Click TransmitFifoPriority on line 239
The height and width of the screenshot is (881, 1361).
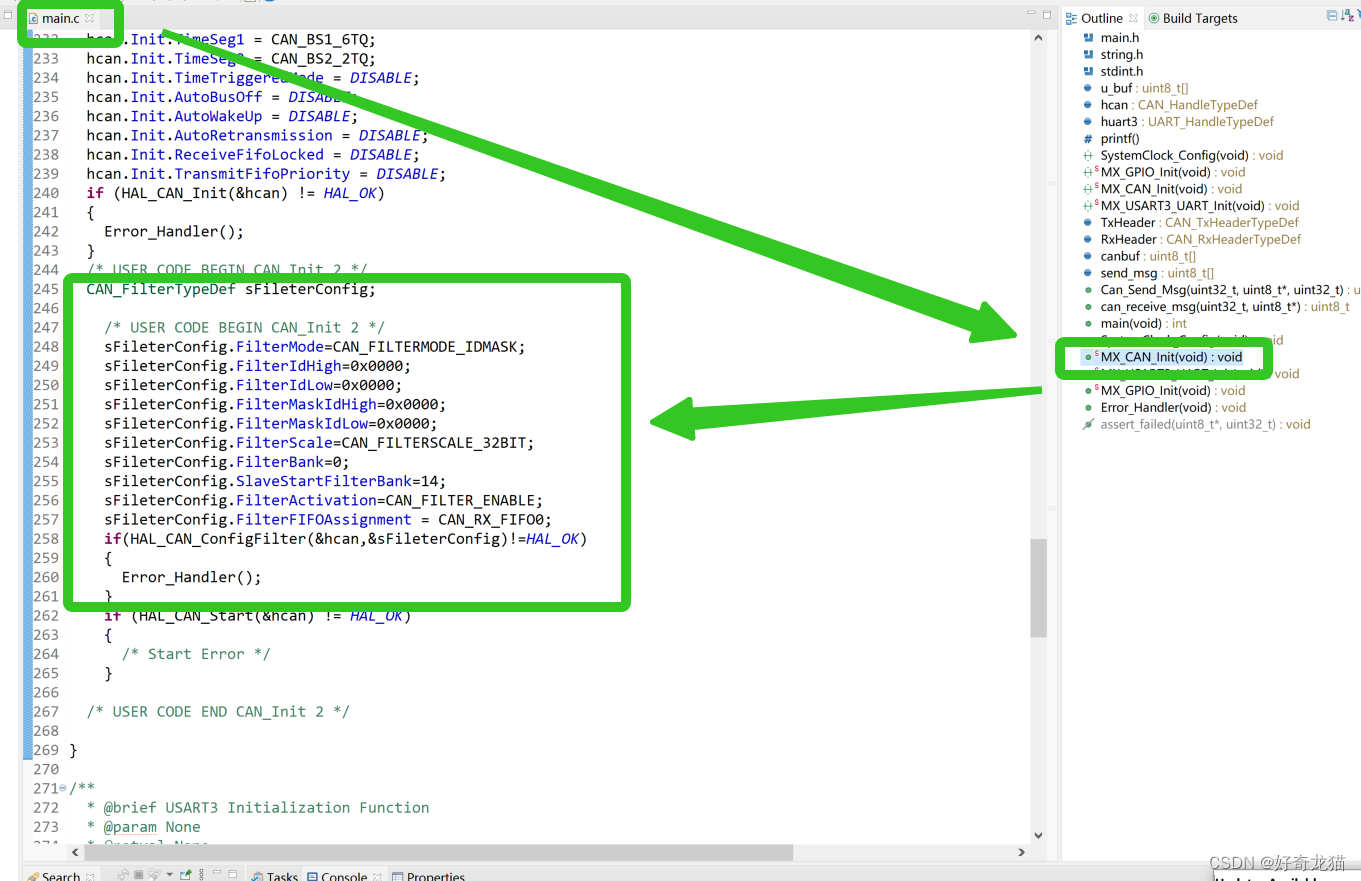click(x=262, y=174)
